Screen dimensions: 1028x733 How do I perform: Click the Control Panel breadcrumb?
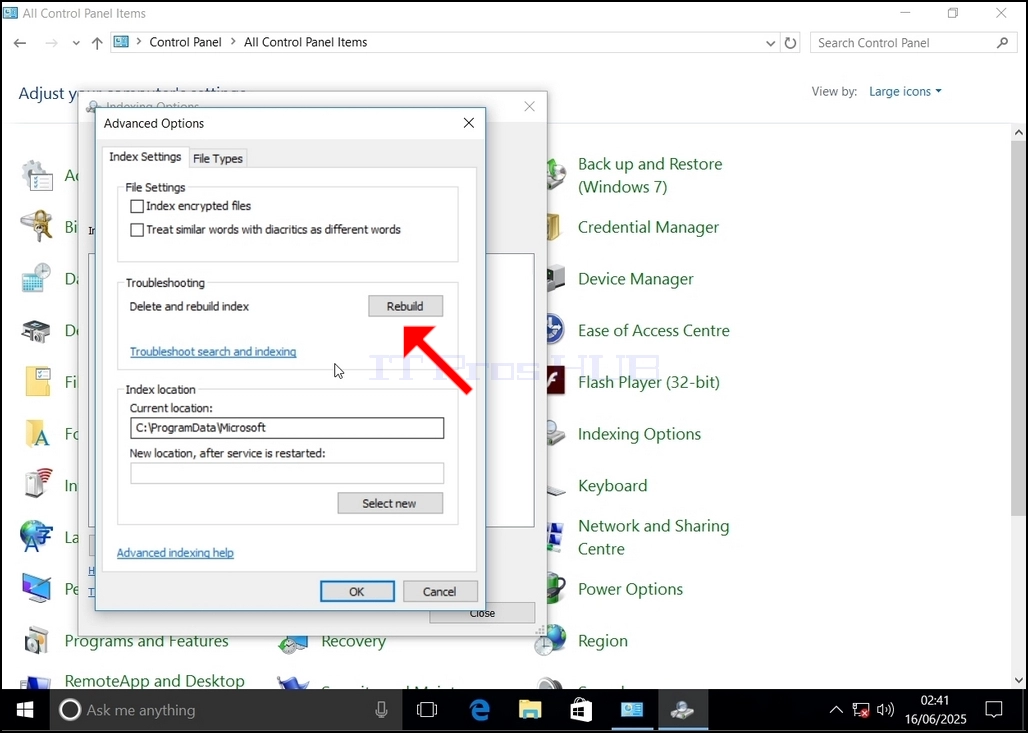(x=186, y=43)
